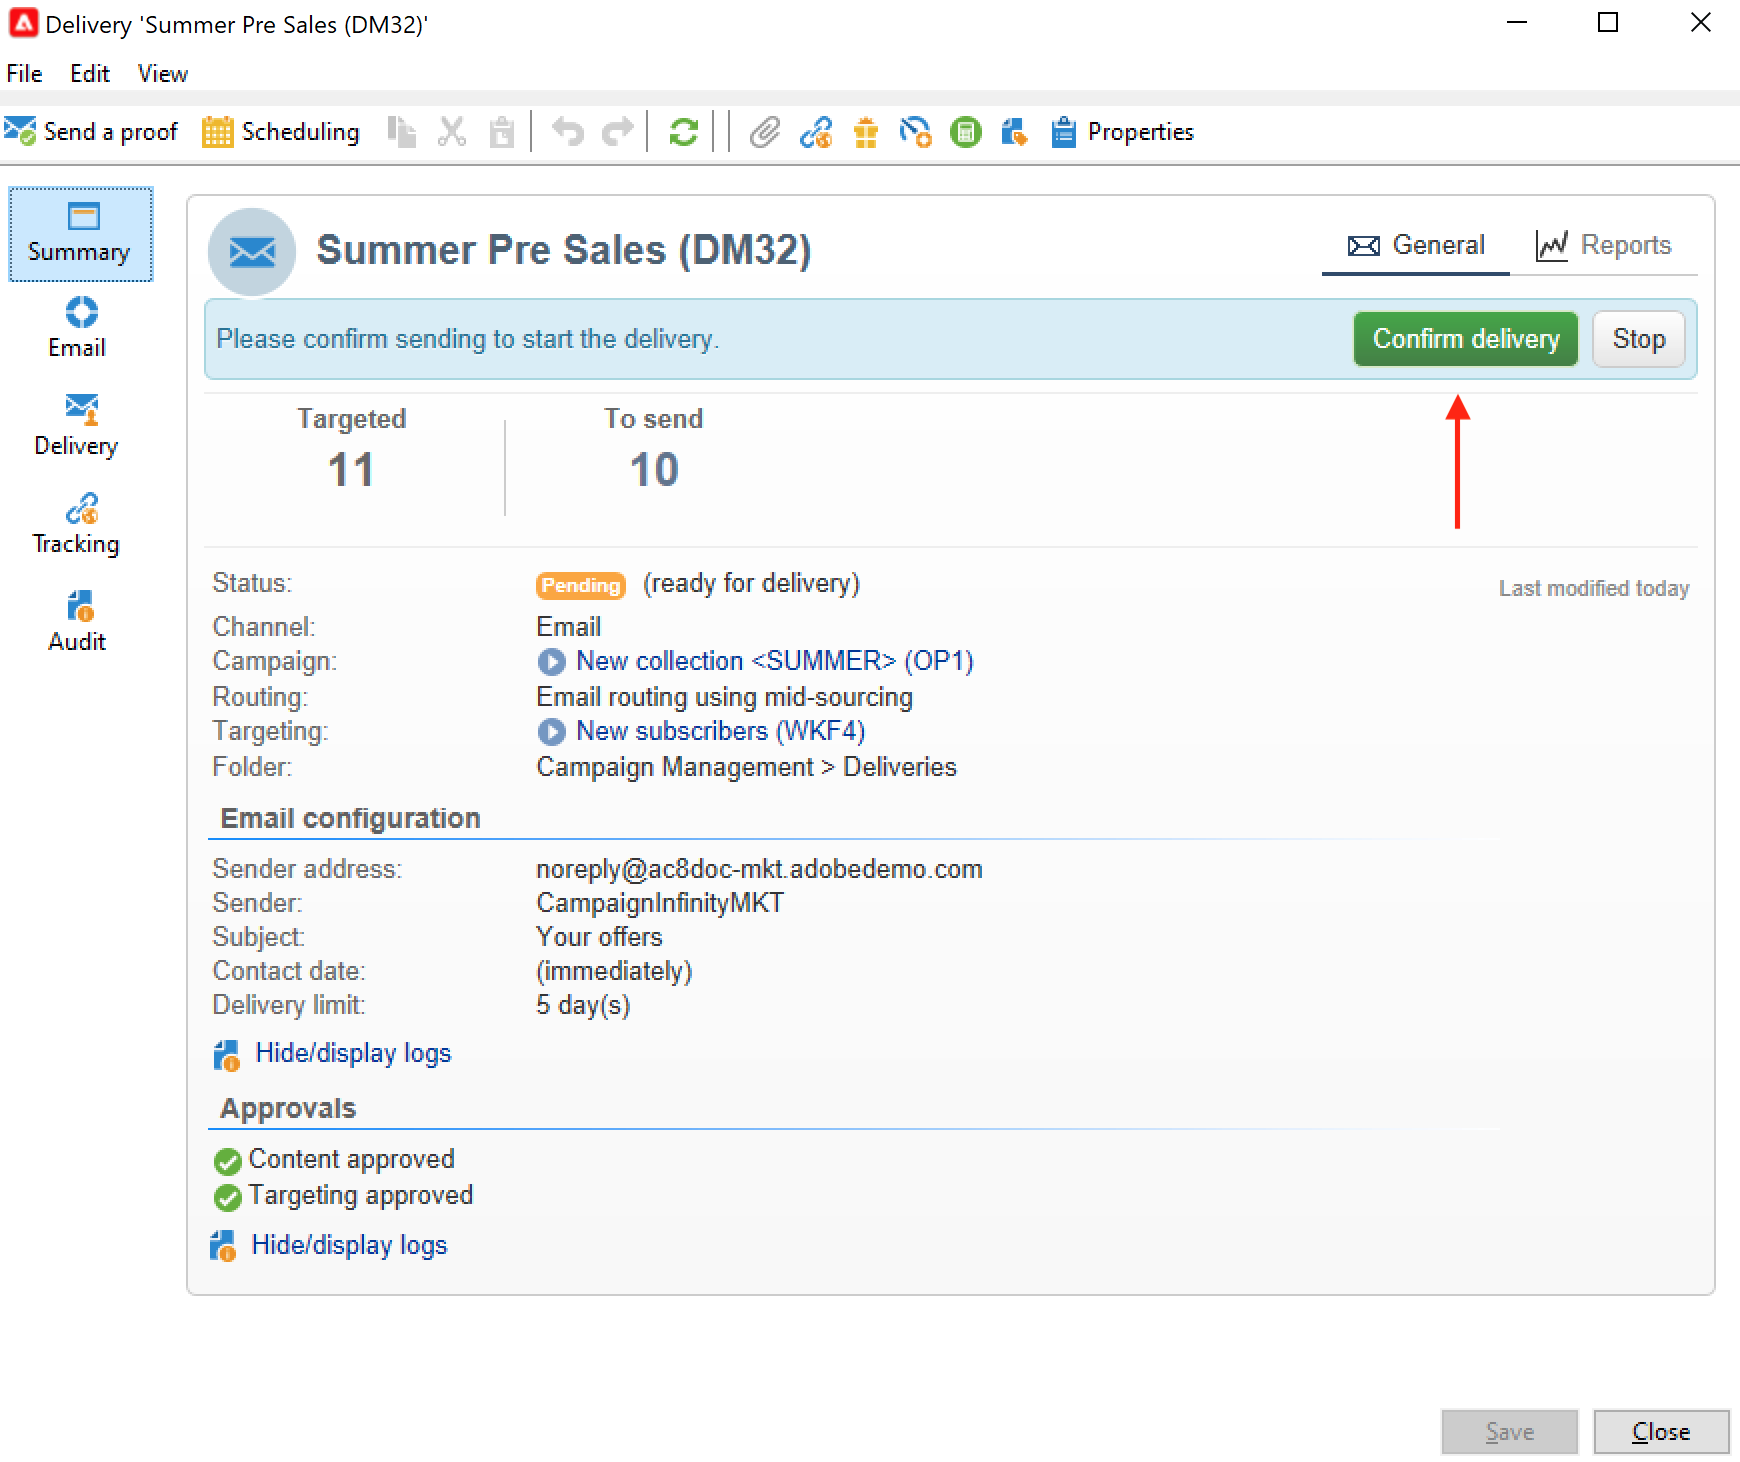Screen dimensions: 1740x1462
Task: Click the green circular calculator icon
Action: (x=966, y=132)
